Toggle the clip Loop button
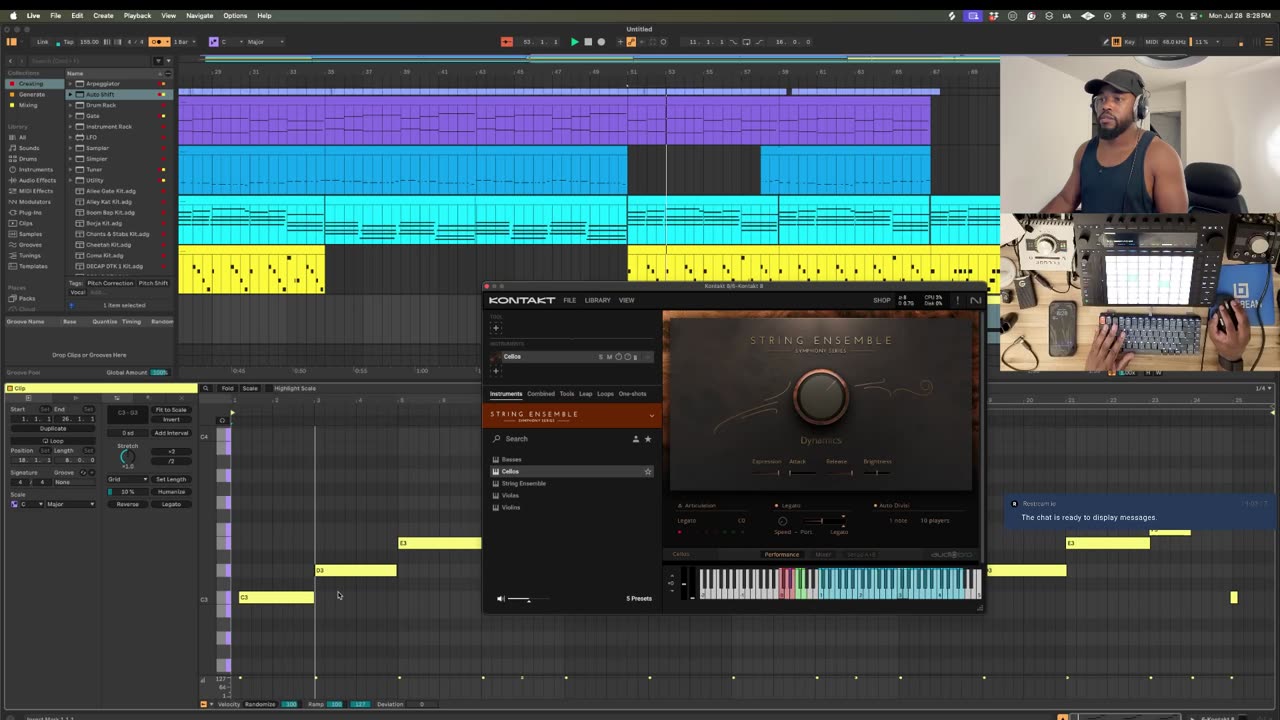The width and height of the screenshot is (1280, 720). (53, 440)
